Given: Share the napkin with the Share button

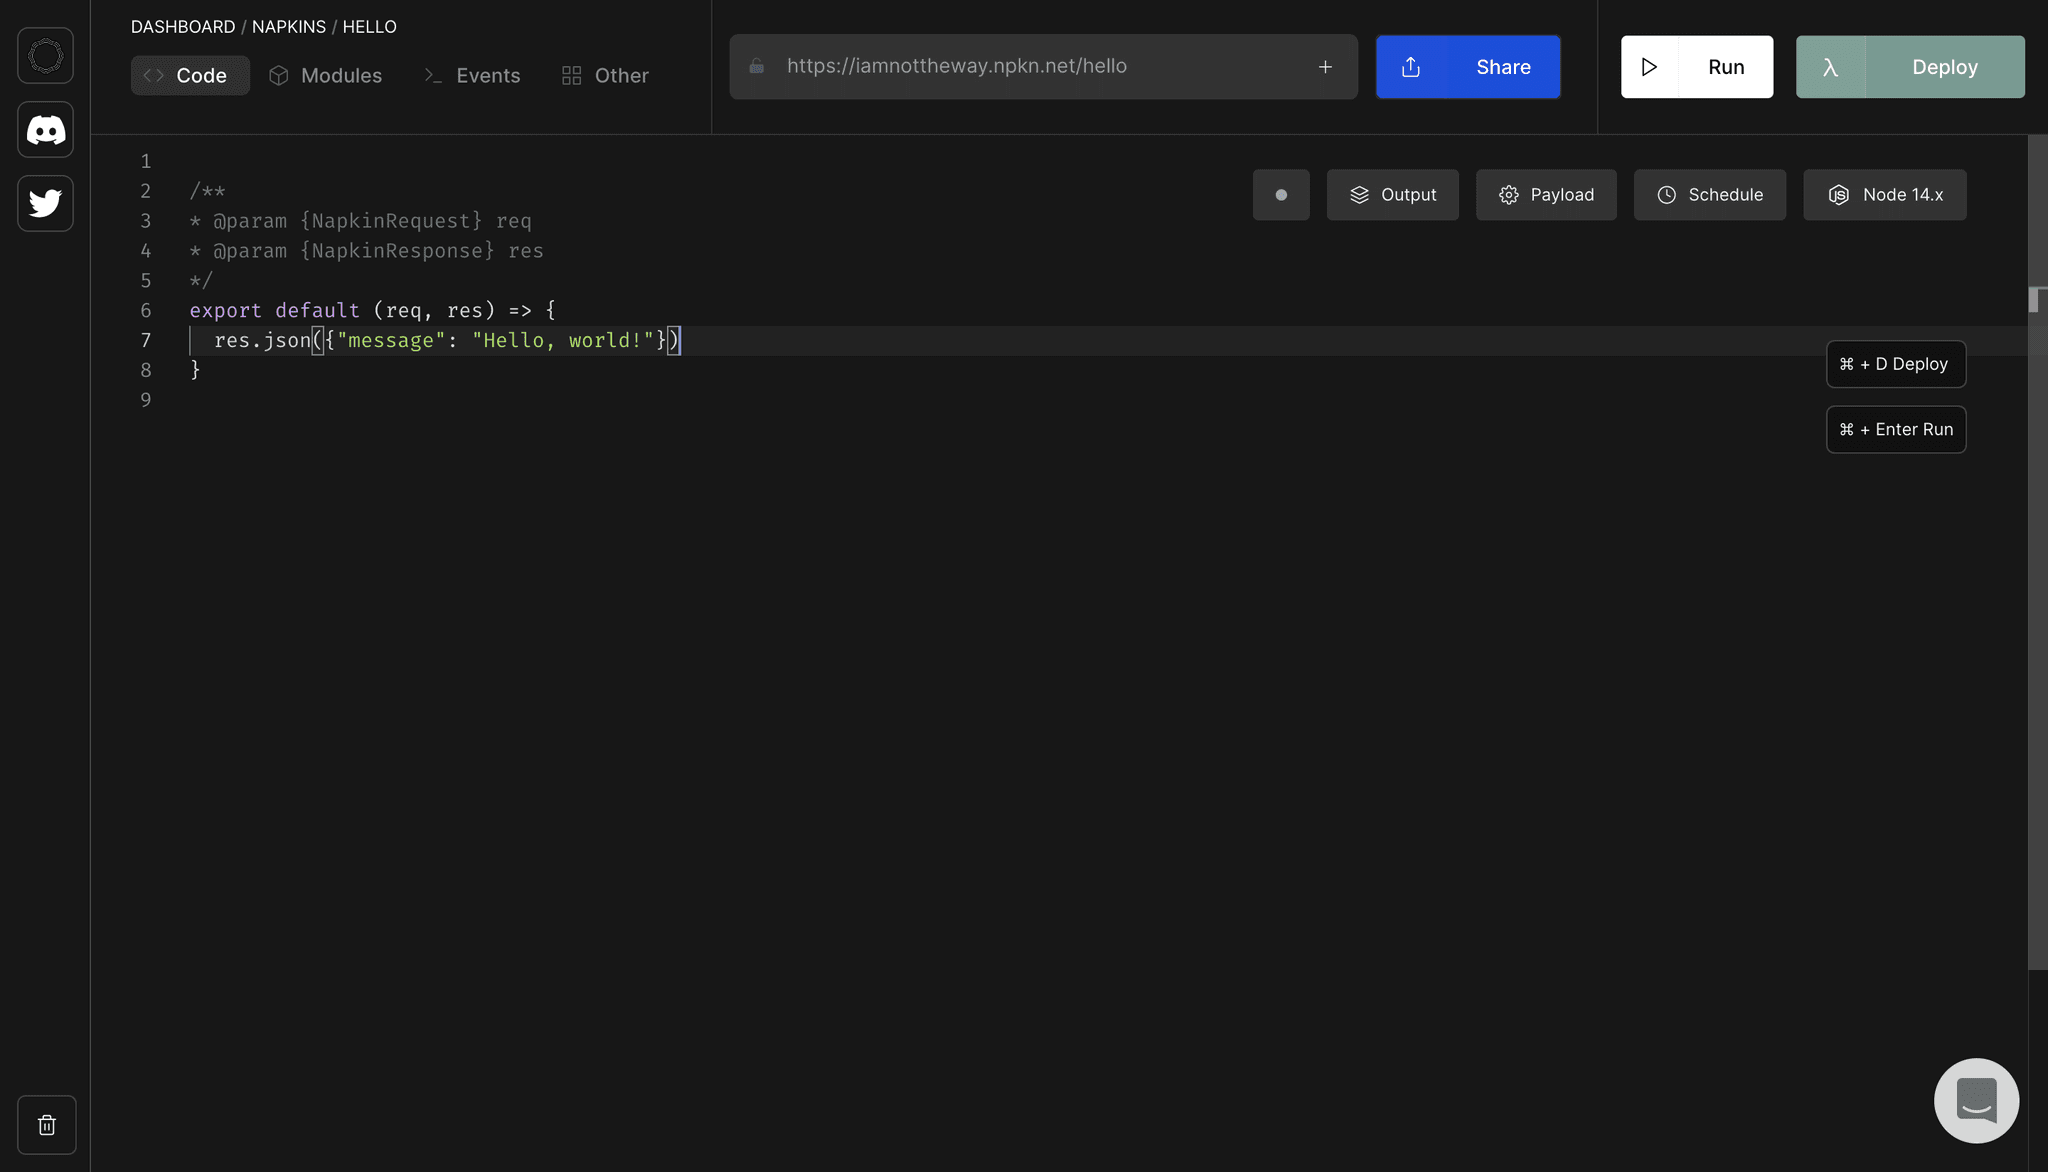Looking at the screenshot, I should 1468,66.
